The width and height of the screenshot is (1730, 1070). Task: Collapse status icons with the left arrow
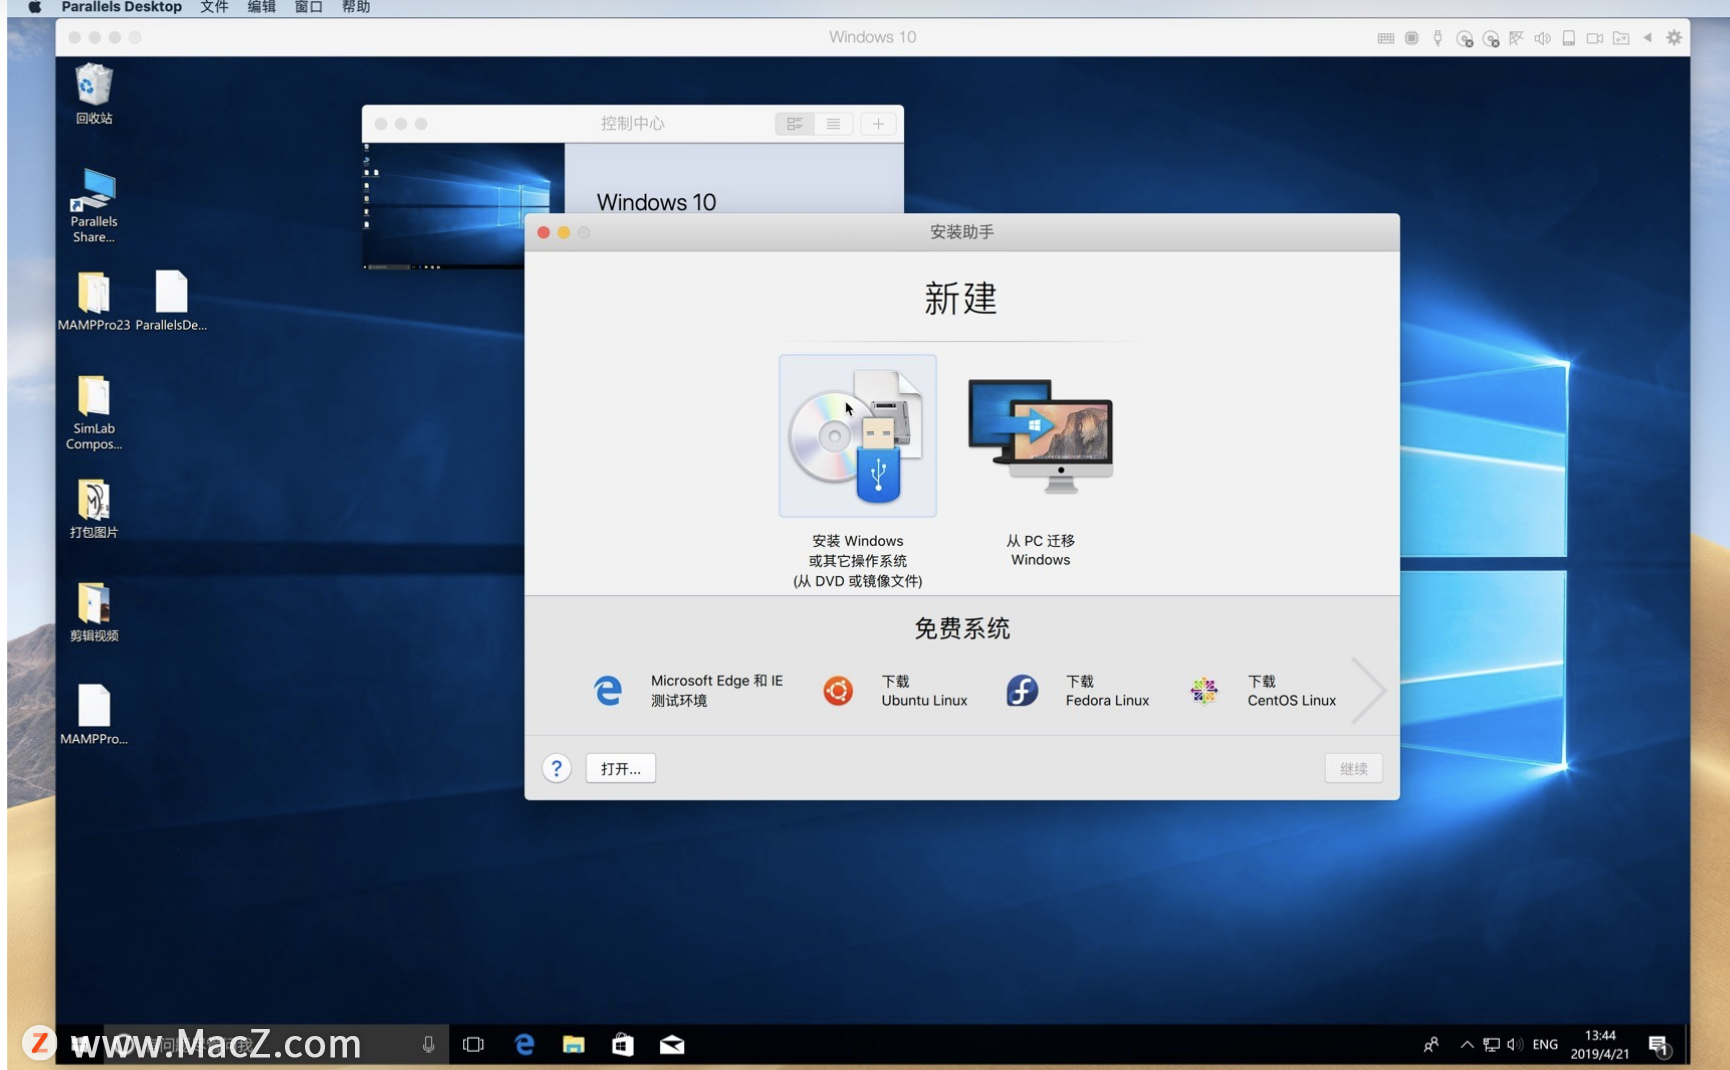pos(1647,38)
